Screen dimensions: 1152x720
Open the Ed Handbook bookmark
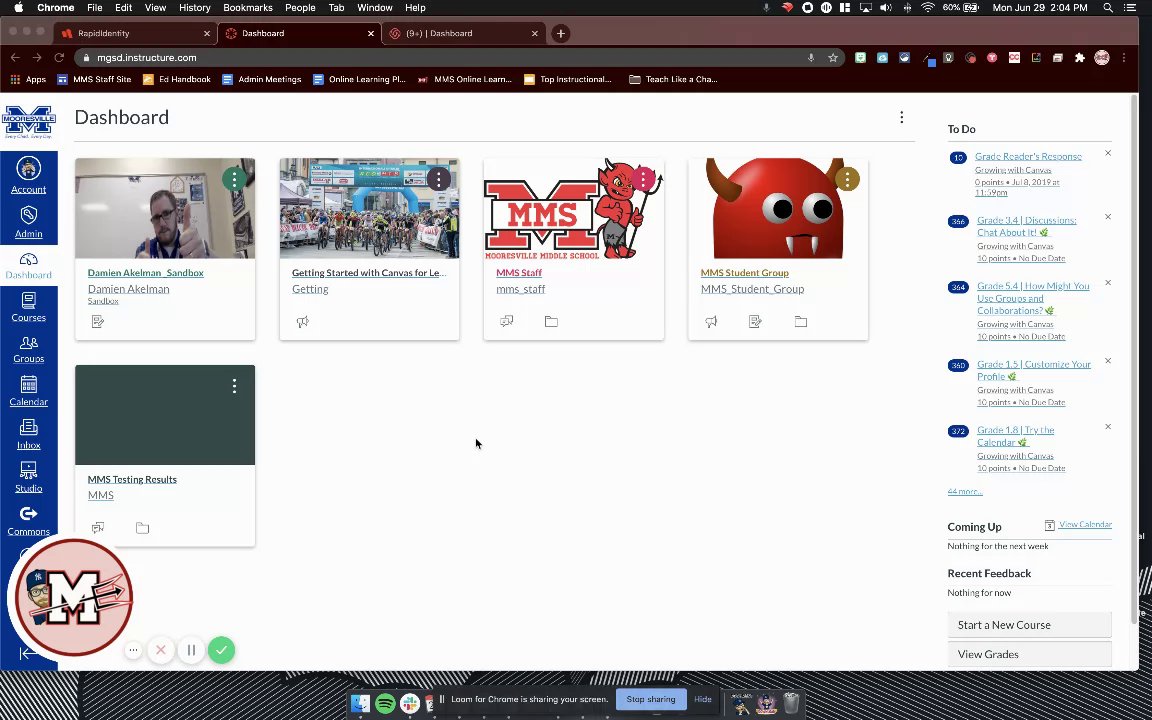pos(177,79)
